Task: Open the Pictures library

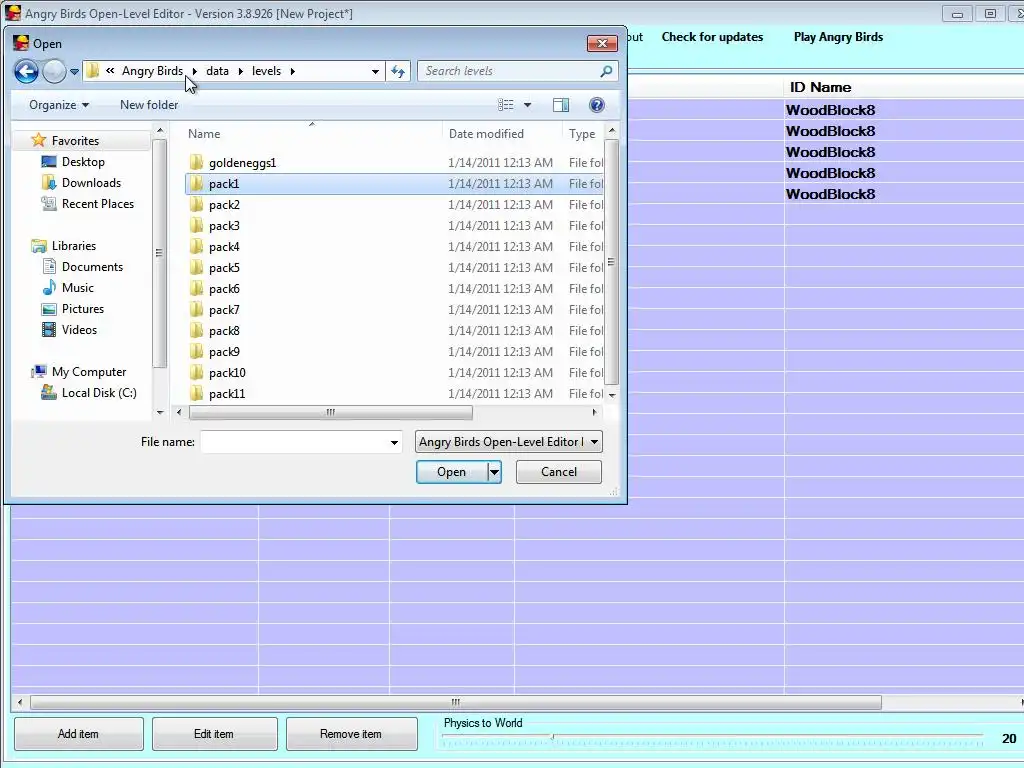Action: pos(82,309)
